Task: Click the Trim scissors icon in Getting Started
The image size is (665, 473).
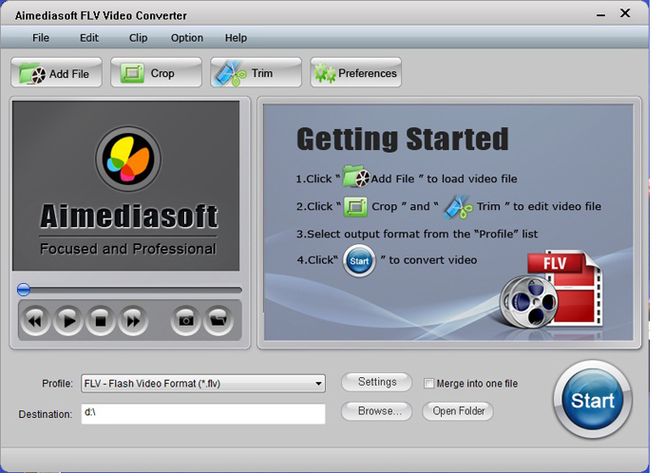Action: (458, 207)
